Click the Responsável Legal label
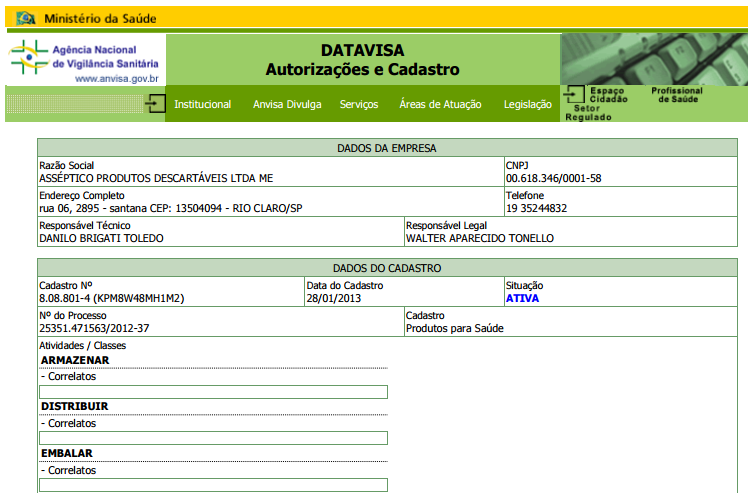Viewport: 748px width, 493px height. [x=447, y=226]
